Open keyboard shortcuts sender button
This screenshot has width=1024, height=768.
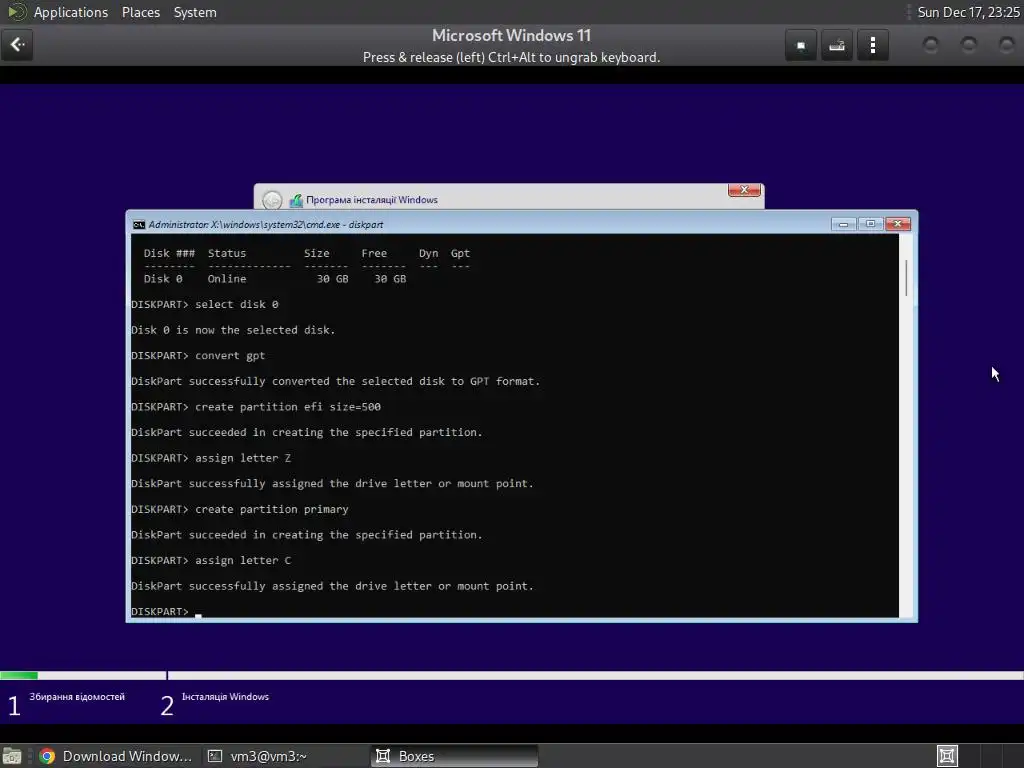837,45
